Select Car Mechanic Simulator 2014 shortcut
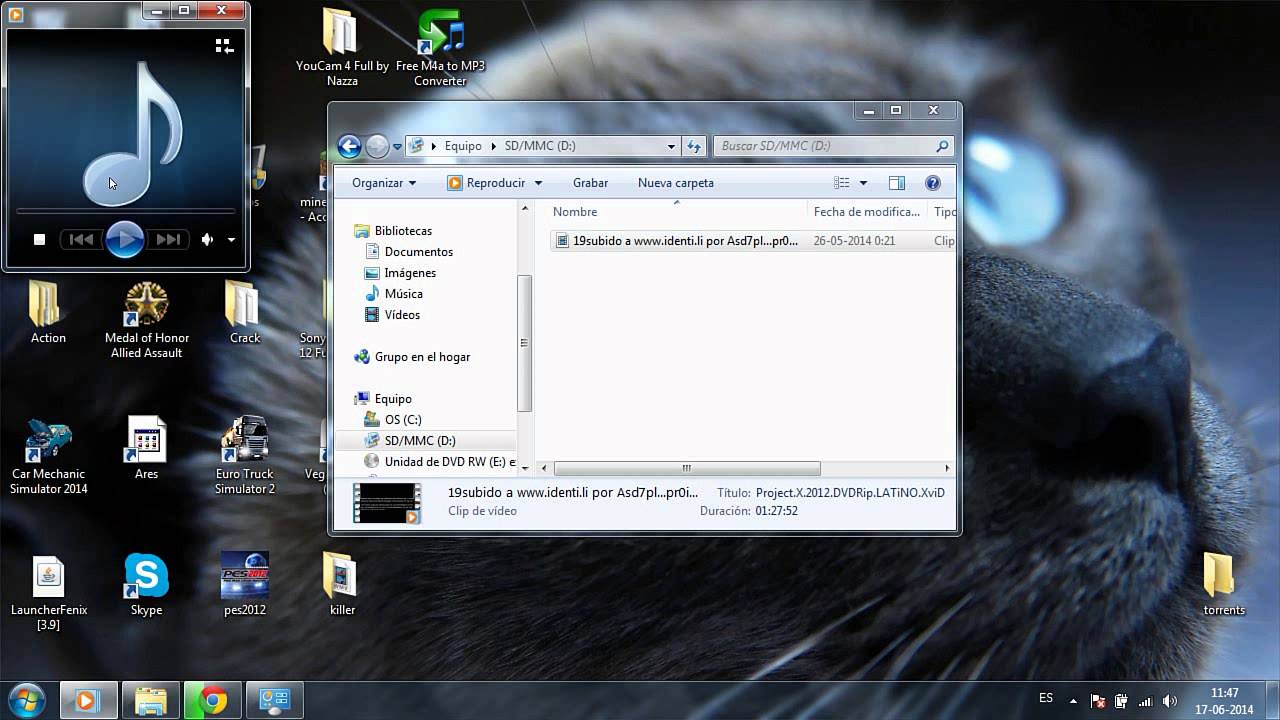The height and width of the screenshot is (720, 1280). coord(49,456)
